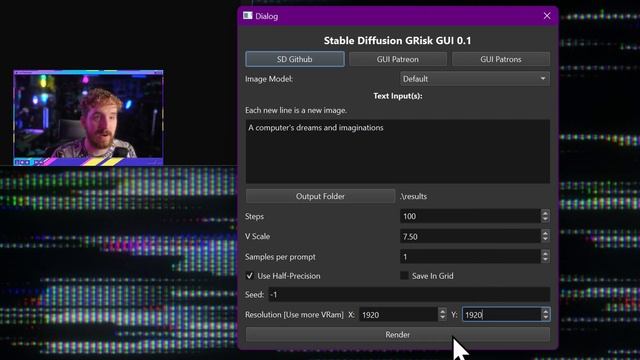Click into the text prompt input area
This screenshot has width=640, height=360.
(398, 151)
